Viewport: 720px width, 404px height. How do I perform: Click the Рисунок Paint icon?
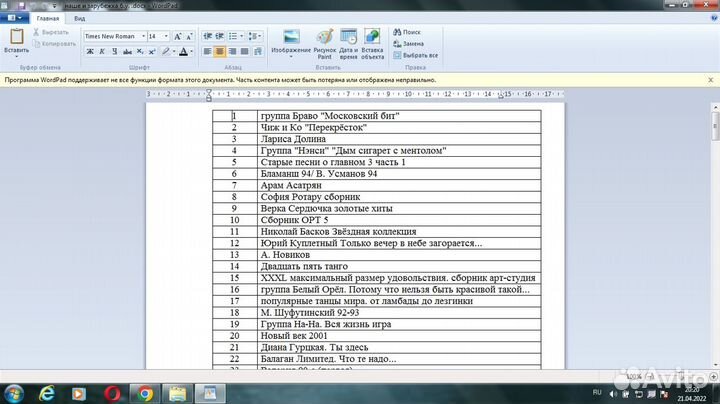click(325, 42)
